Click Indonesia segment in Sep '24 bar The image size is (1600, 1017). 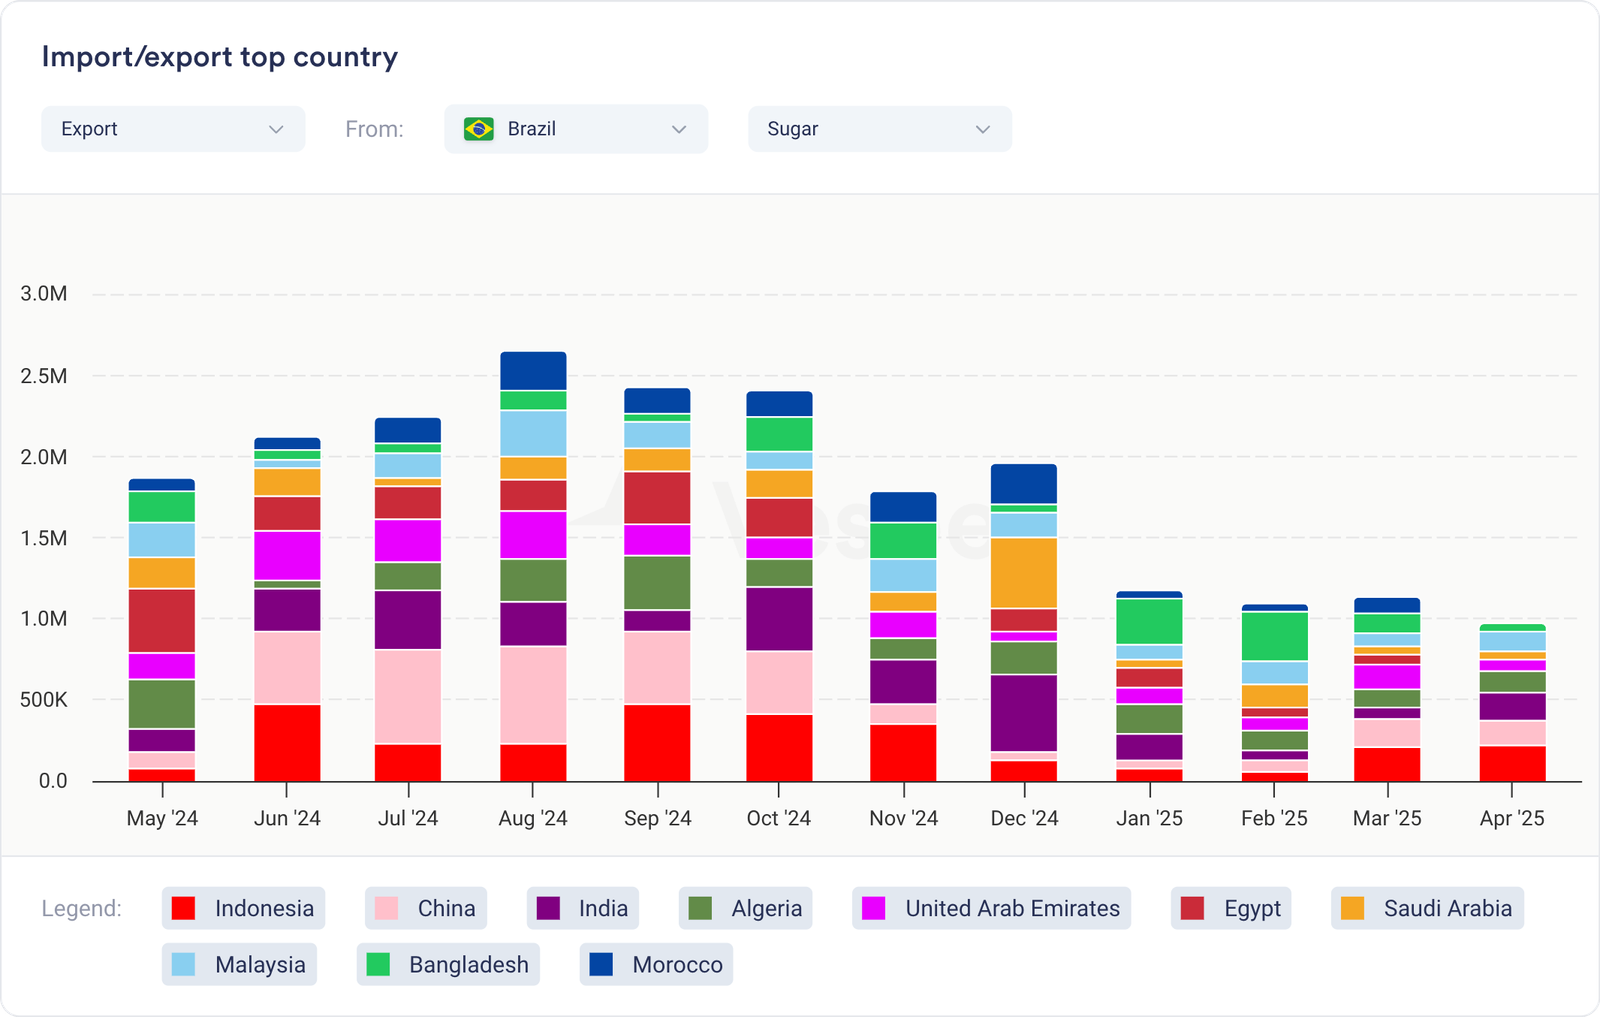pos(657,742)
